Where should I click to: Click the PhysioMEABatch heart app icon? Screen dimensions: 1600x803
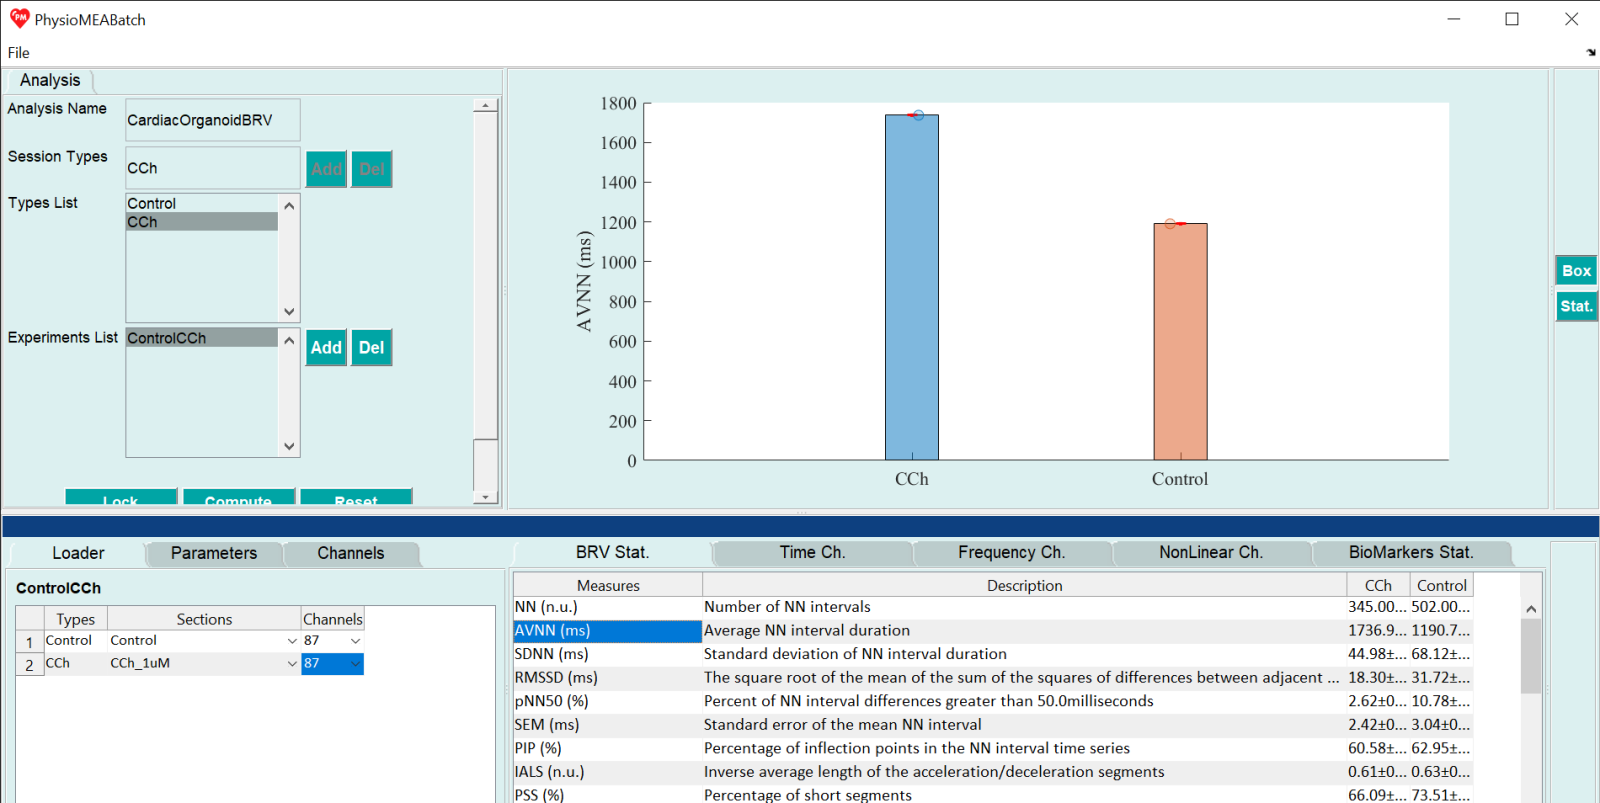click(x=19, y=19)
